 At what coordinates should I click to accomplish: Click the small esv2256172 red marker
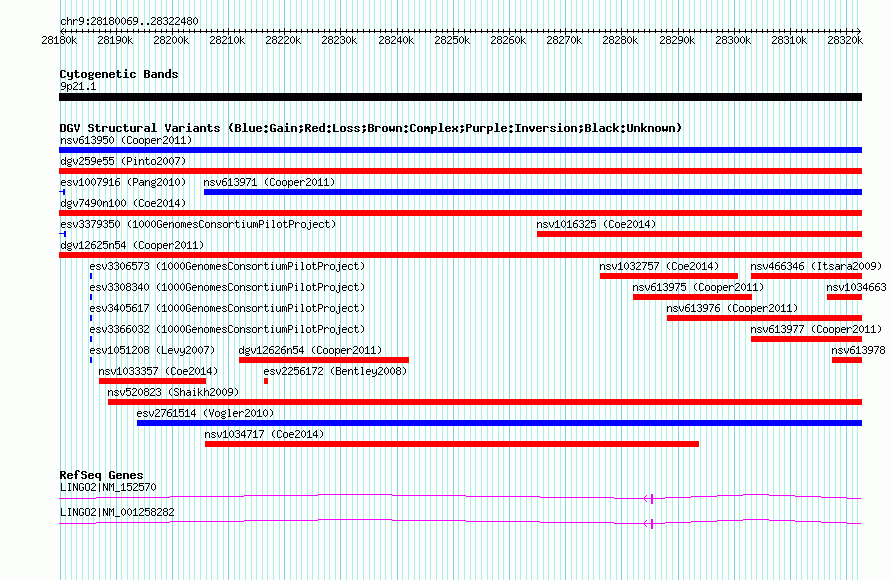coord(266,381)
